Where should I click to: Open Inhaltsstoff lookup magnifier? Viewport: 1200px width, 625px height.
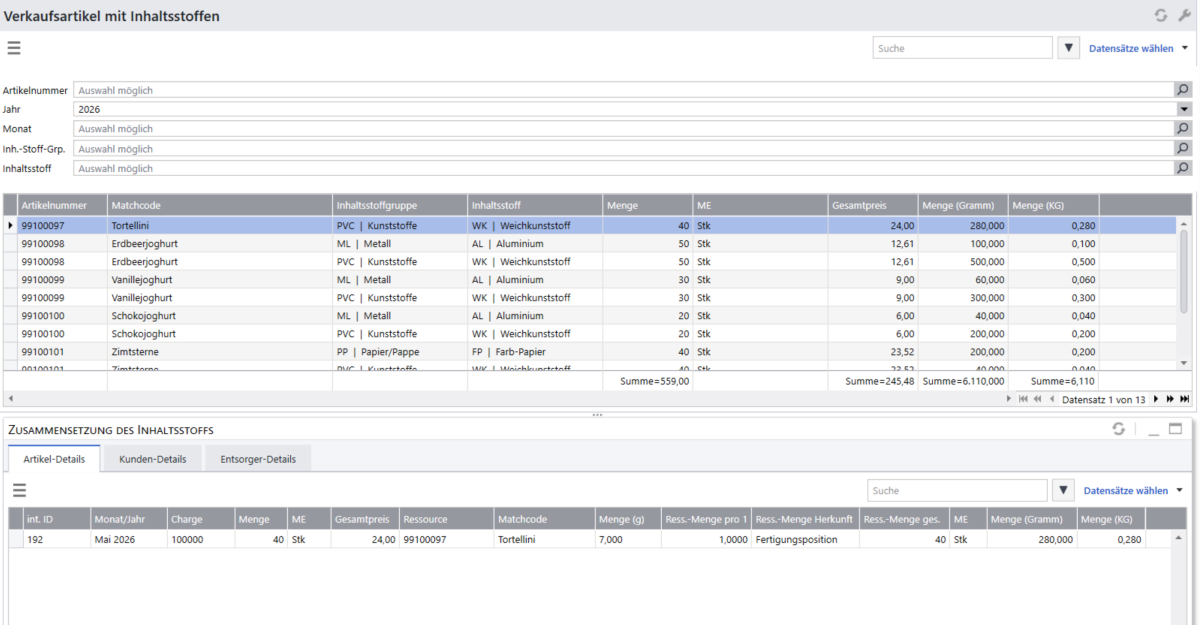[1184, 168]
